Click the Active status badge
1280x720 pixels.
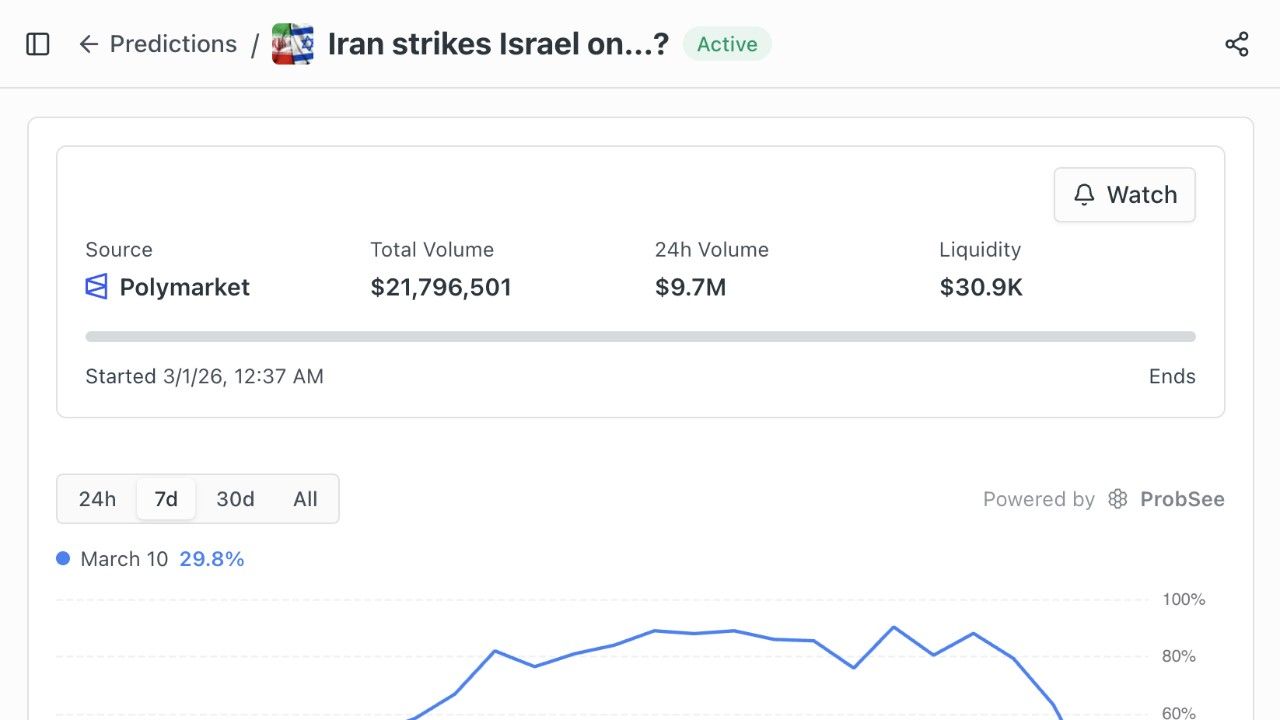pyautogui.click(x=727, y=44)
